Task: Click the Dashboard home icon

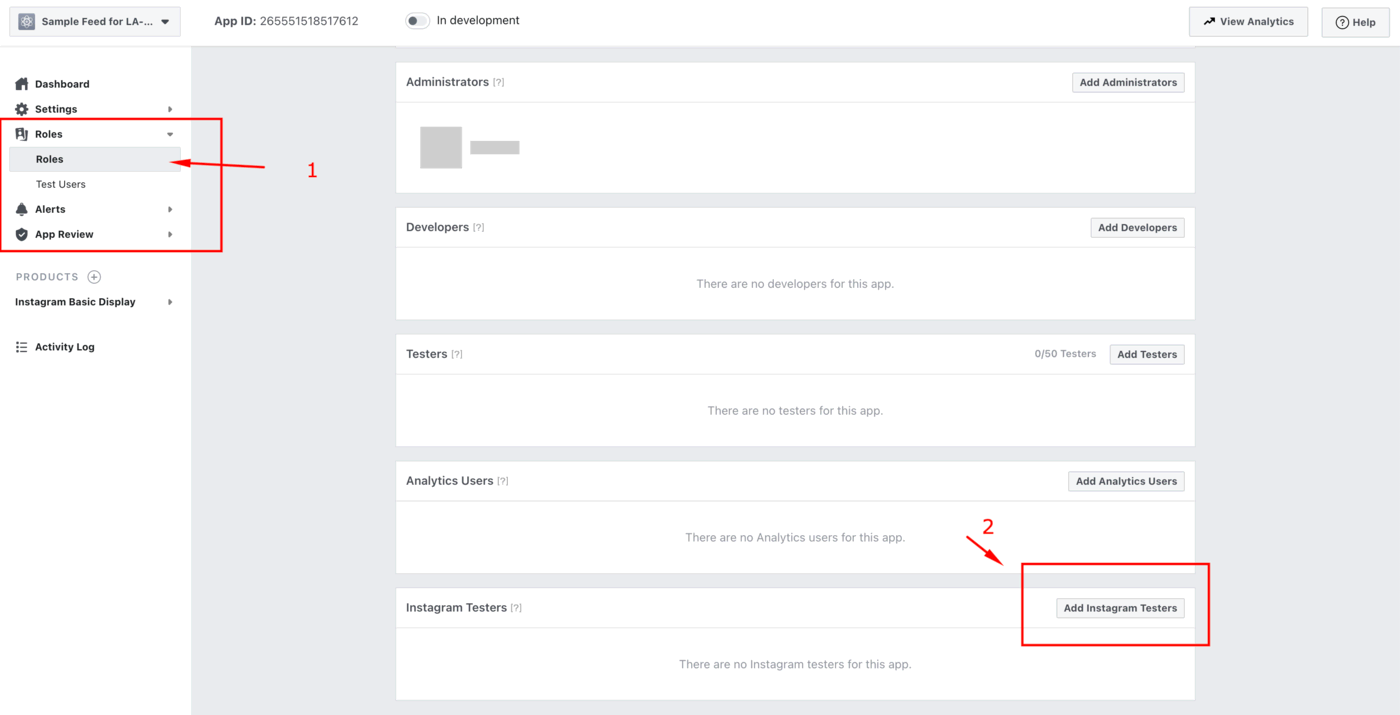Action: coord(22,84)
